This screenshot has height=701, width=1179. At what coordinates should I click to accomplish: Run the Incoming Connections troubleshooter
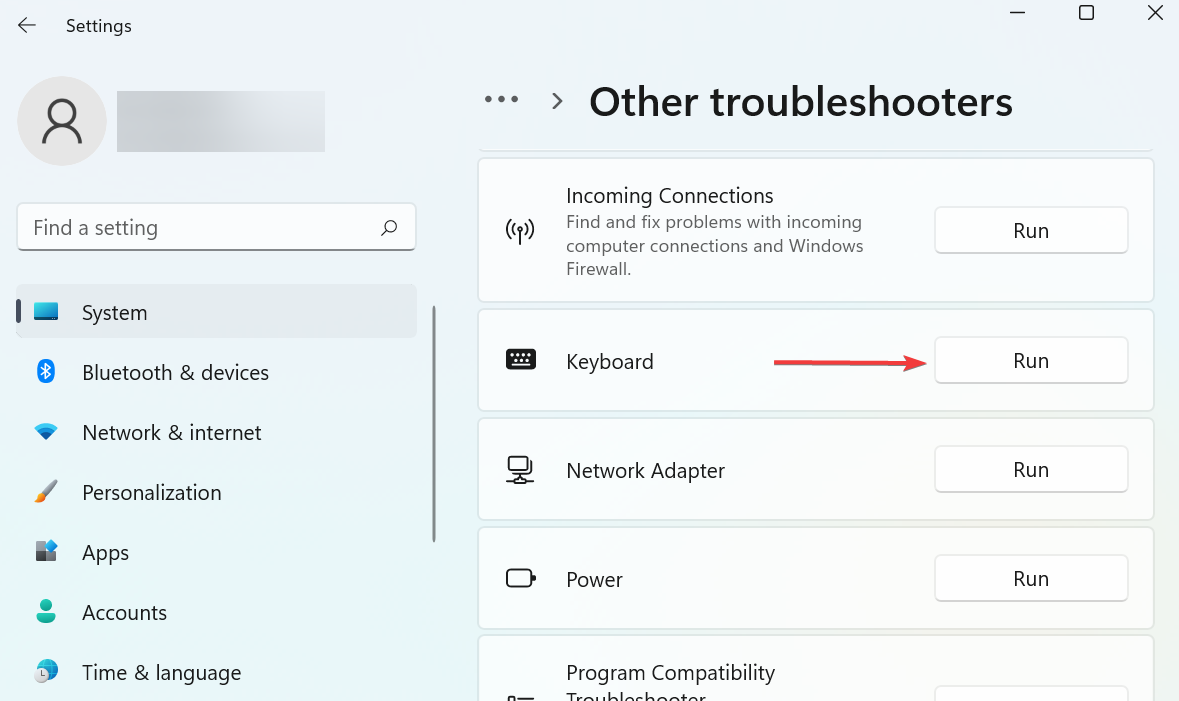pos(1031,231)
